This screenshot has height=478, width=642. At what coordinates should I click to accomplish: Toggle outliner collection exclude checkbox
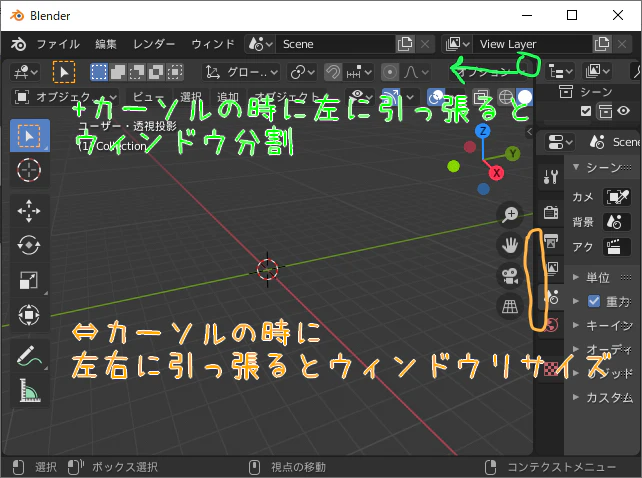pos(586,111)
